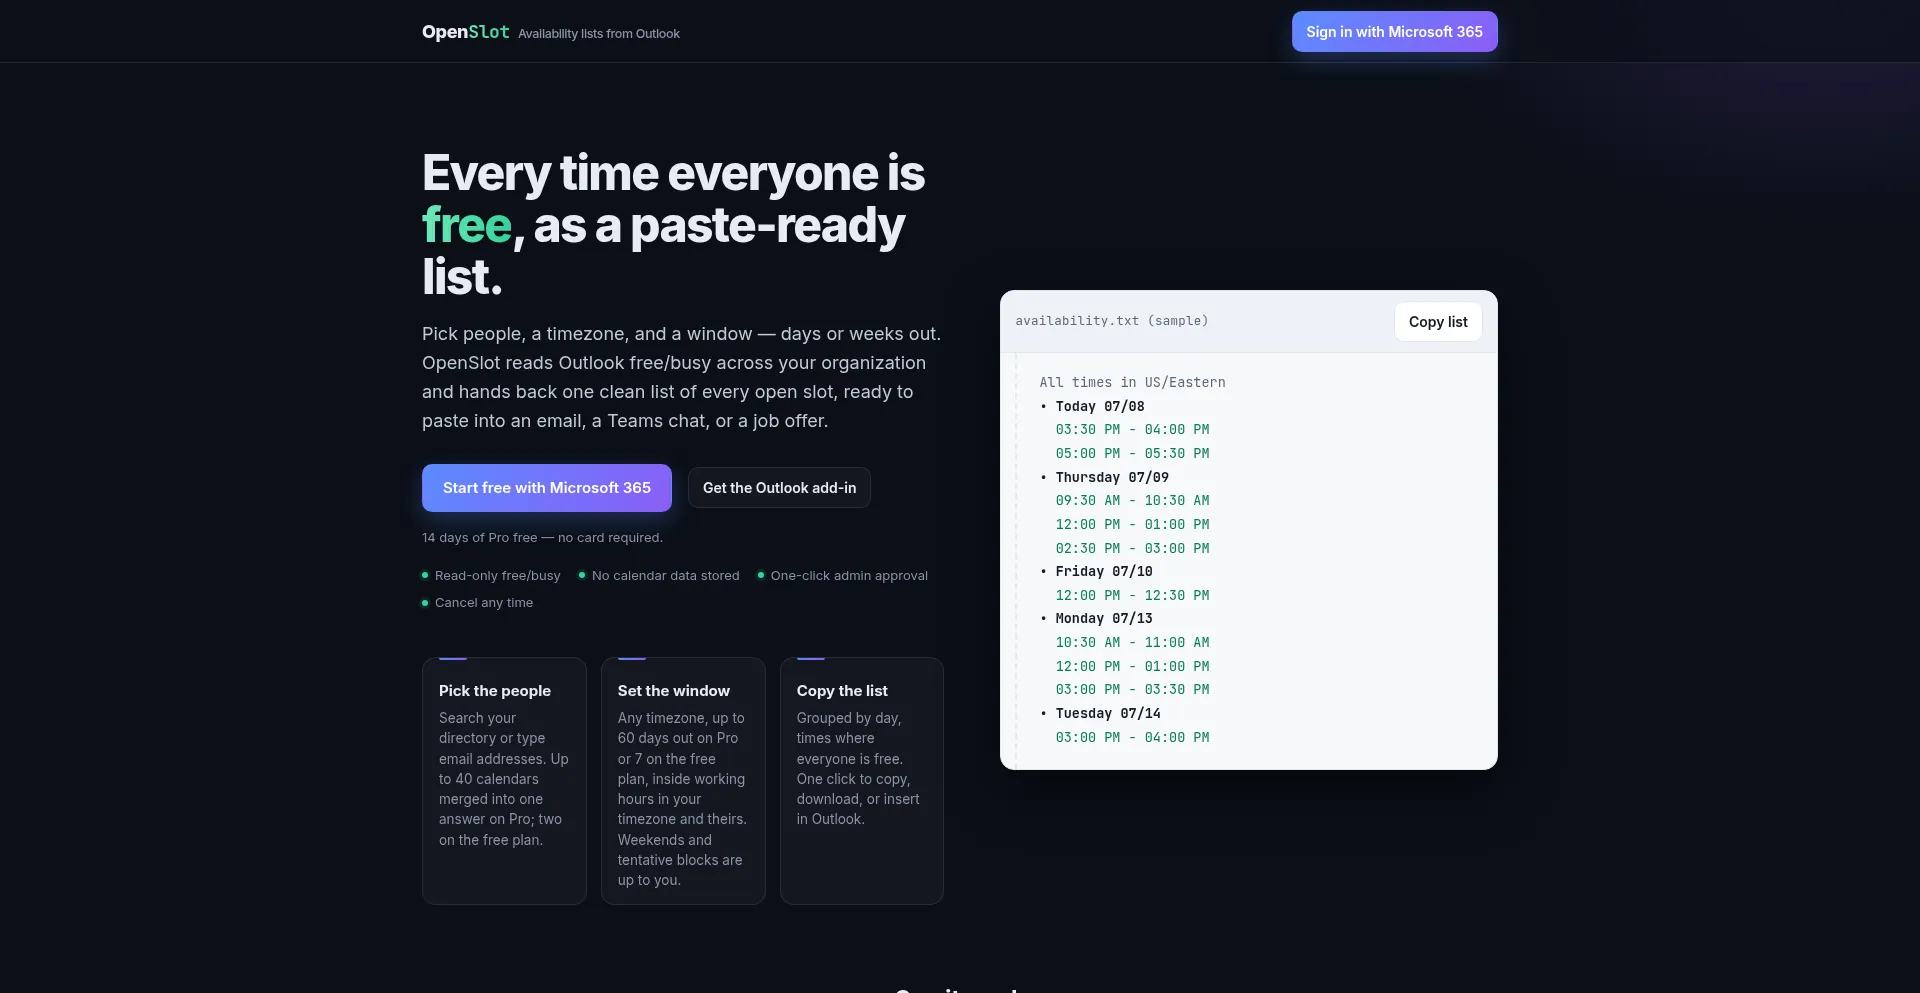The image size is (1920, 993).
Task: Select Tuesday slot 03:00 PM - 04:00 PM
Action: click(x=1132, y=738)
